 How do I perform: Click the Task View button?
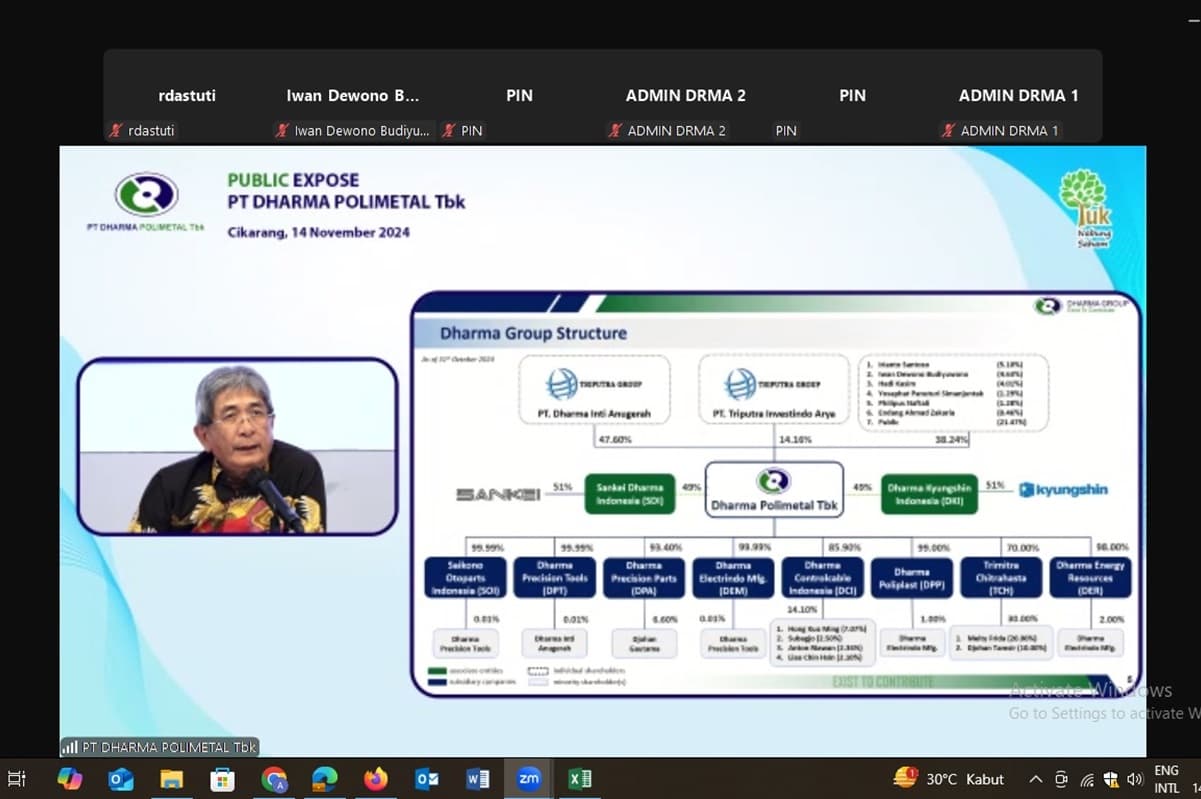pyautogui.click(x=17, y=779)
